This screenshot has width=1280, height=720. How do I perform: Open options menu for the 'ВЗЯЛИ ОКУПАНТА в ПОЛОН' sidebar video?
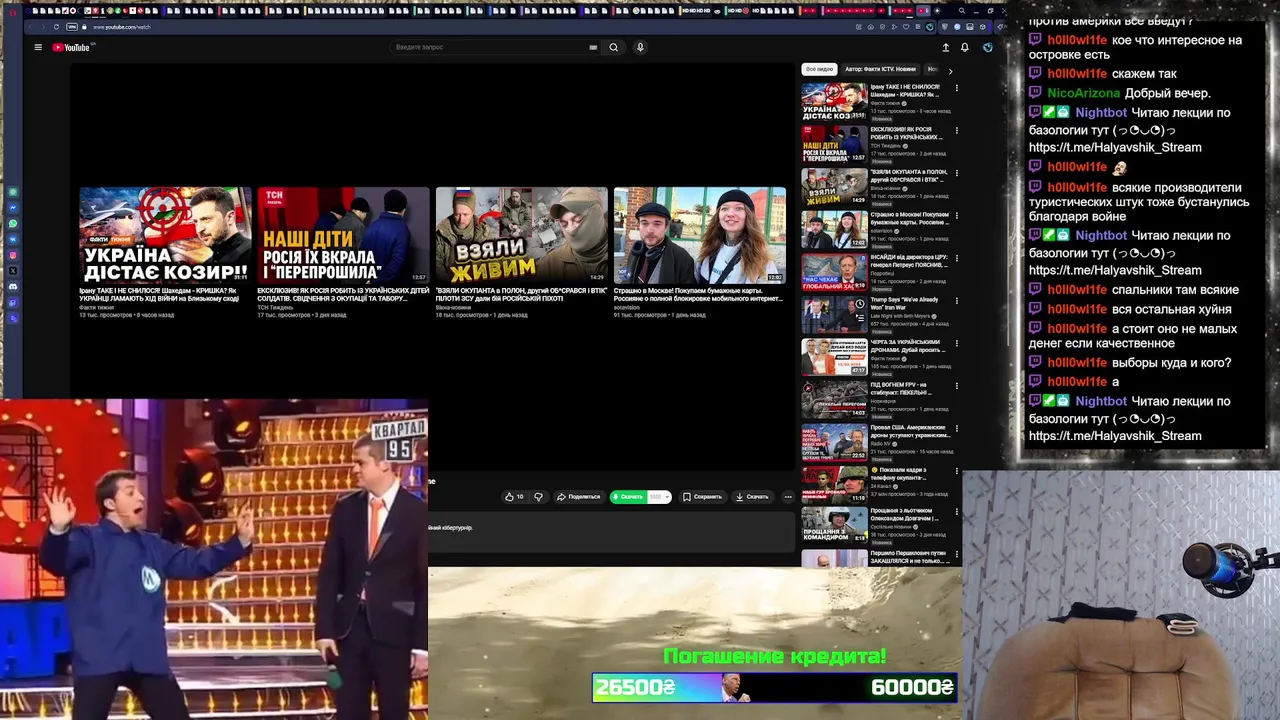(x=956, y=173)
